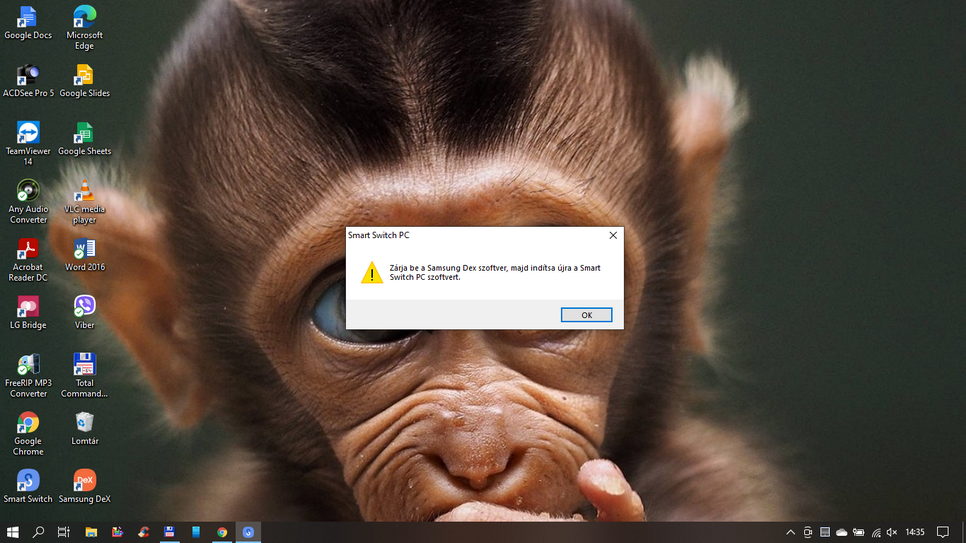Select the Google Docs desktop icon
Screen dimensions: 966x543
tap(28, 23)
